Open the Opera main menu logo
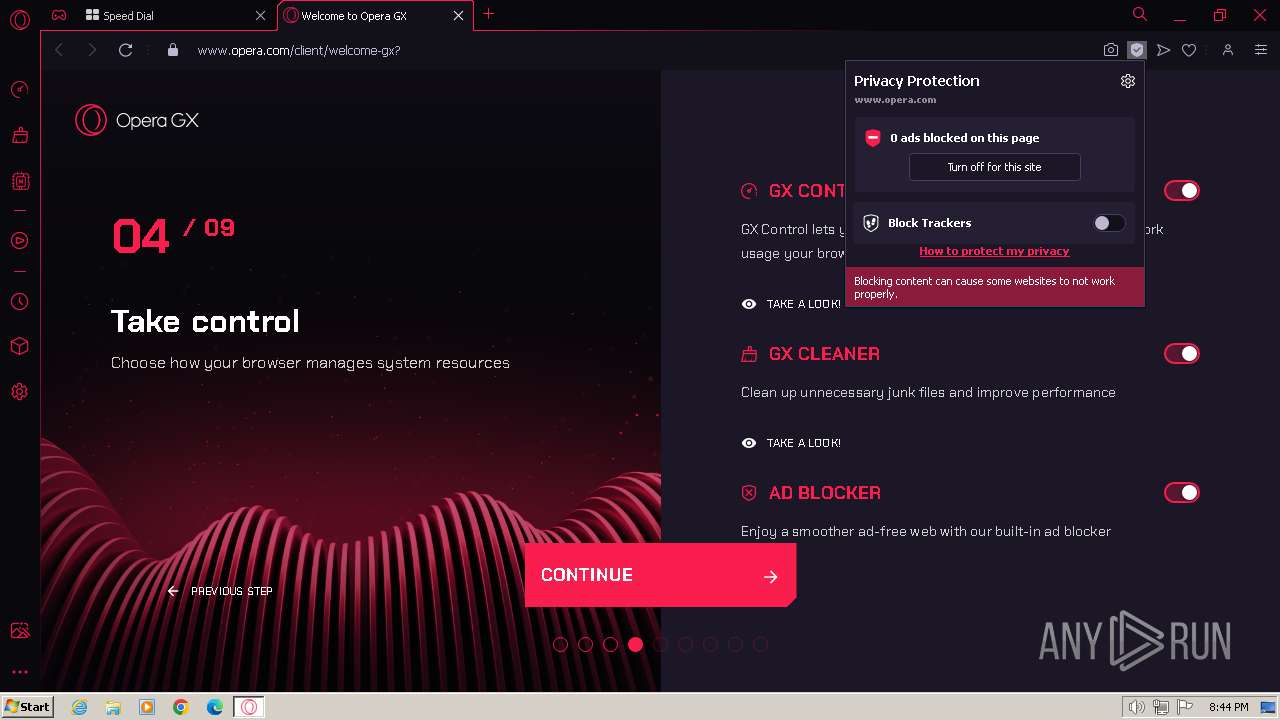The image size is (1280, 720). click(x=19, y=19)
